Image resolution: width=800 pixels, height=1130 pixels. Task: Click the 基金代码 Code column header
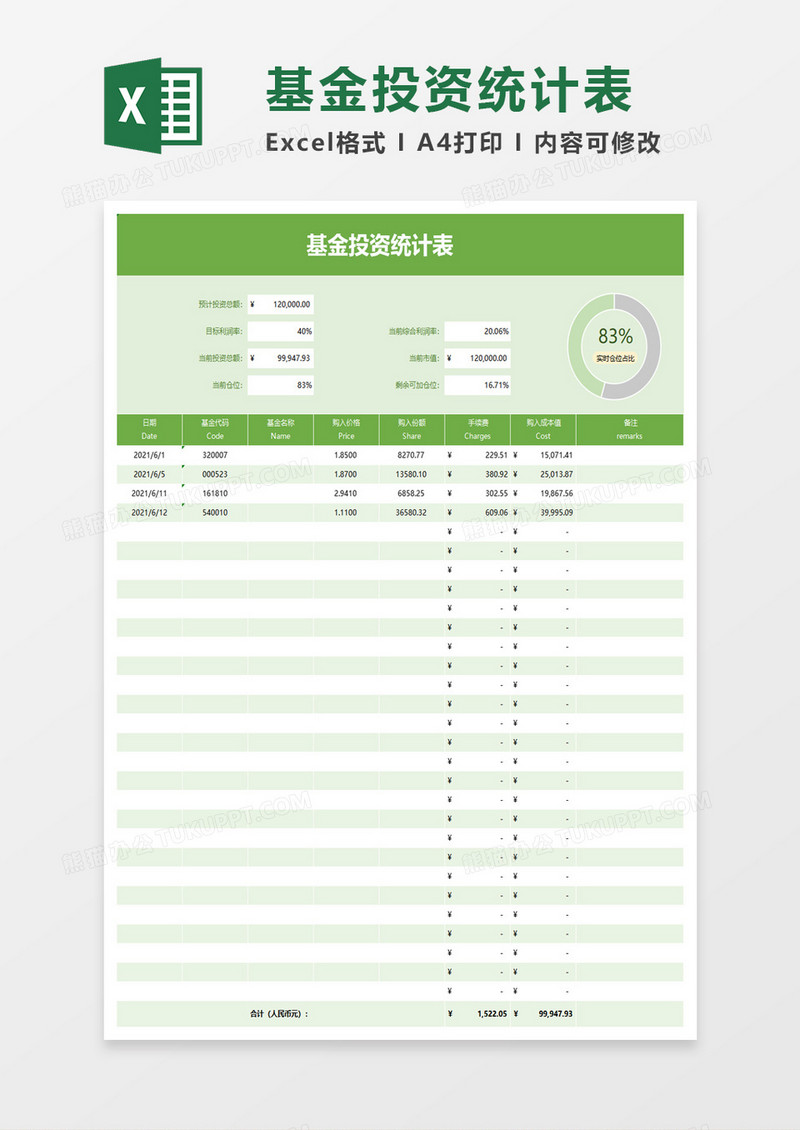pos(215,430)
